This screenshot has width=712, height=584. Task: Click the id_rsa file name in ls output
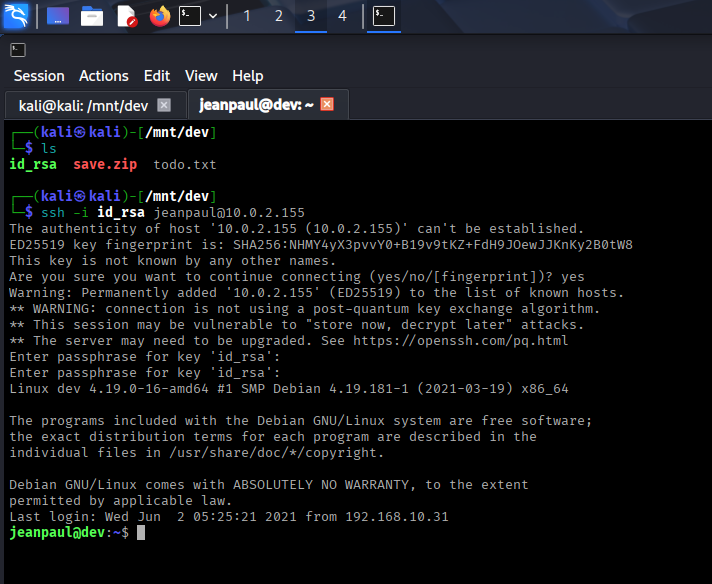pos(33,164)
